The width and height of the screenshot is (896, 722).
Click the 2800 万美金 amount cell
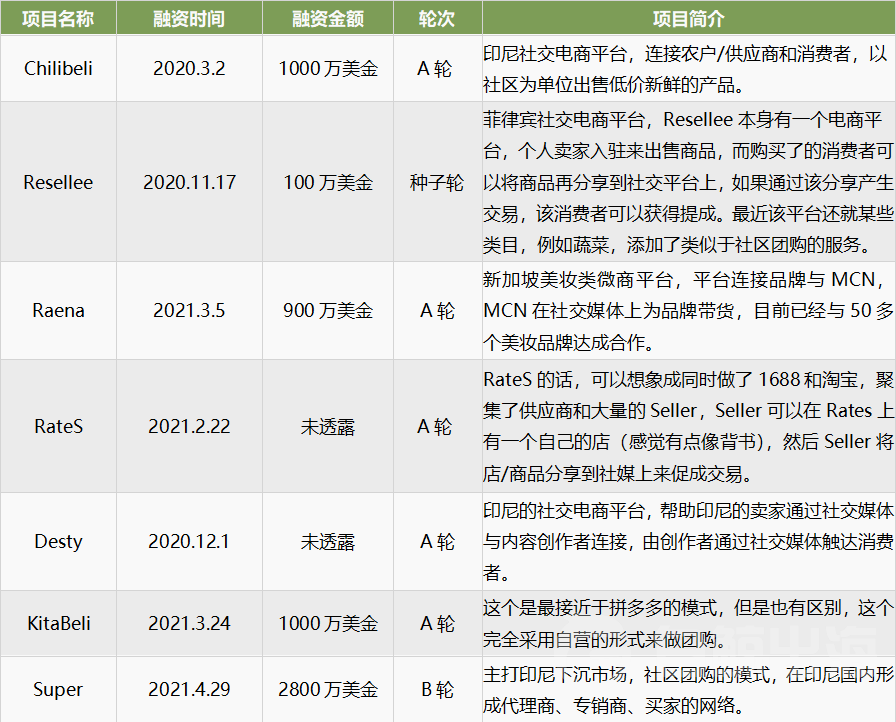click(x=328, y=689)
